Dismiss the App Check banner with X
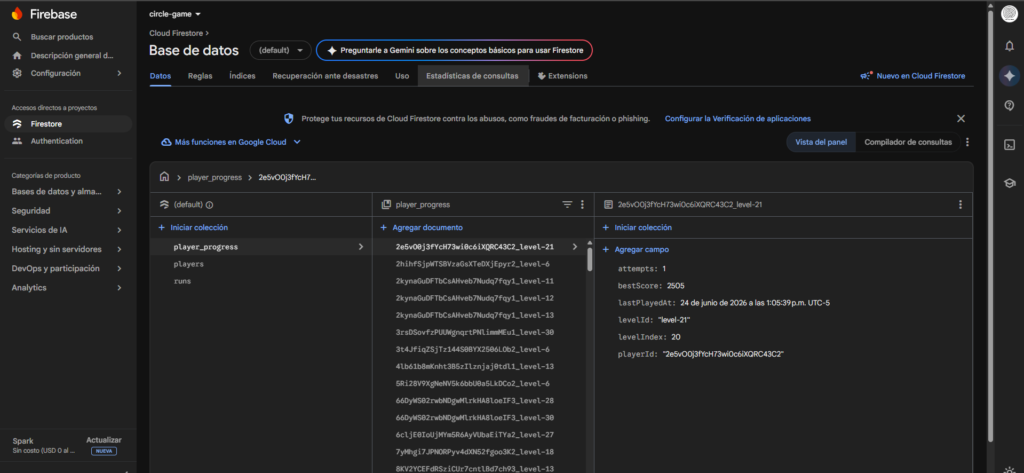This screenshot has width=1024, height=473. [961, 119]
